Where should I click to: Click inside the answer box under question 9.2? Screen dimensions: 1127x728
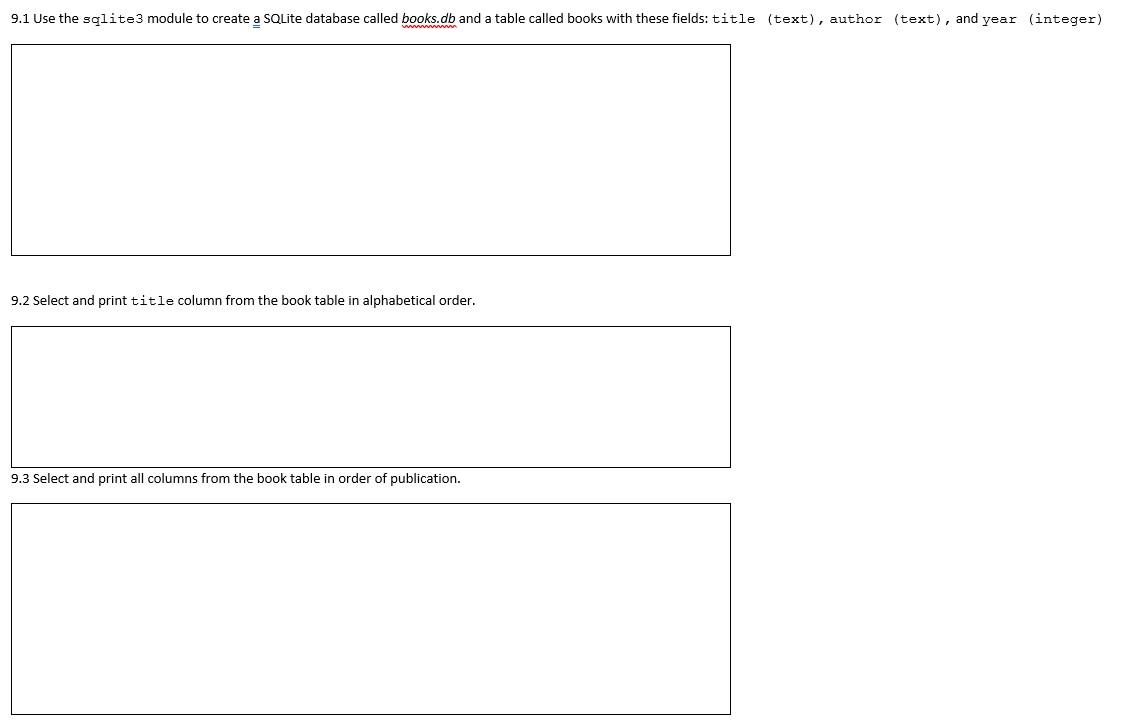(x=371, y=397)
